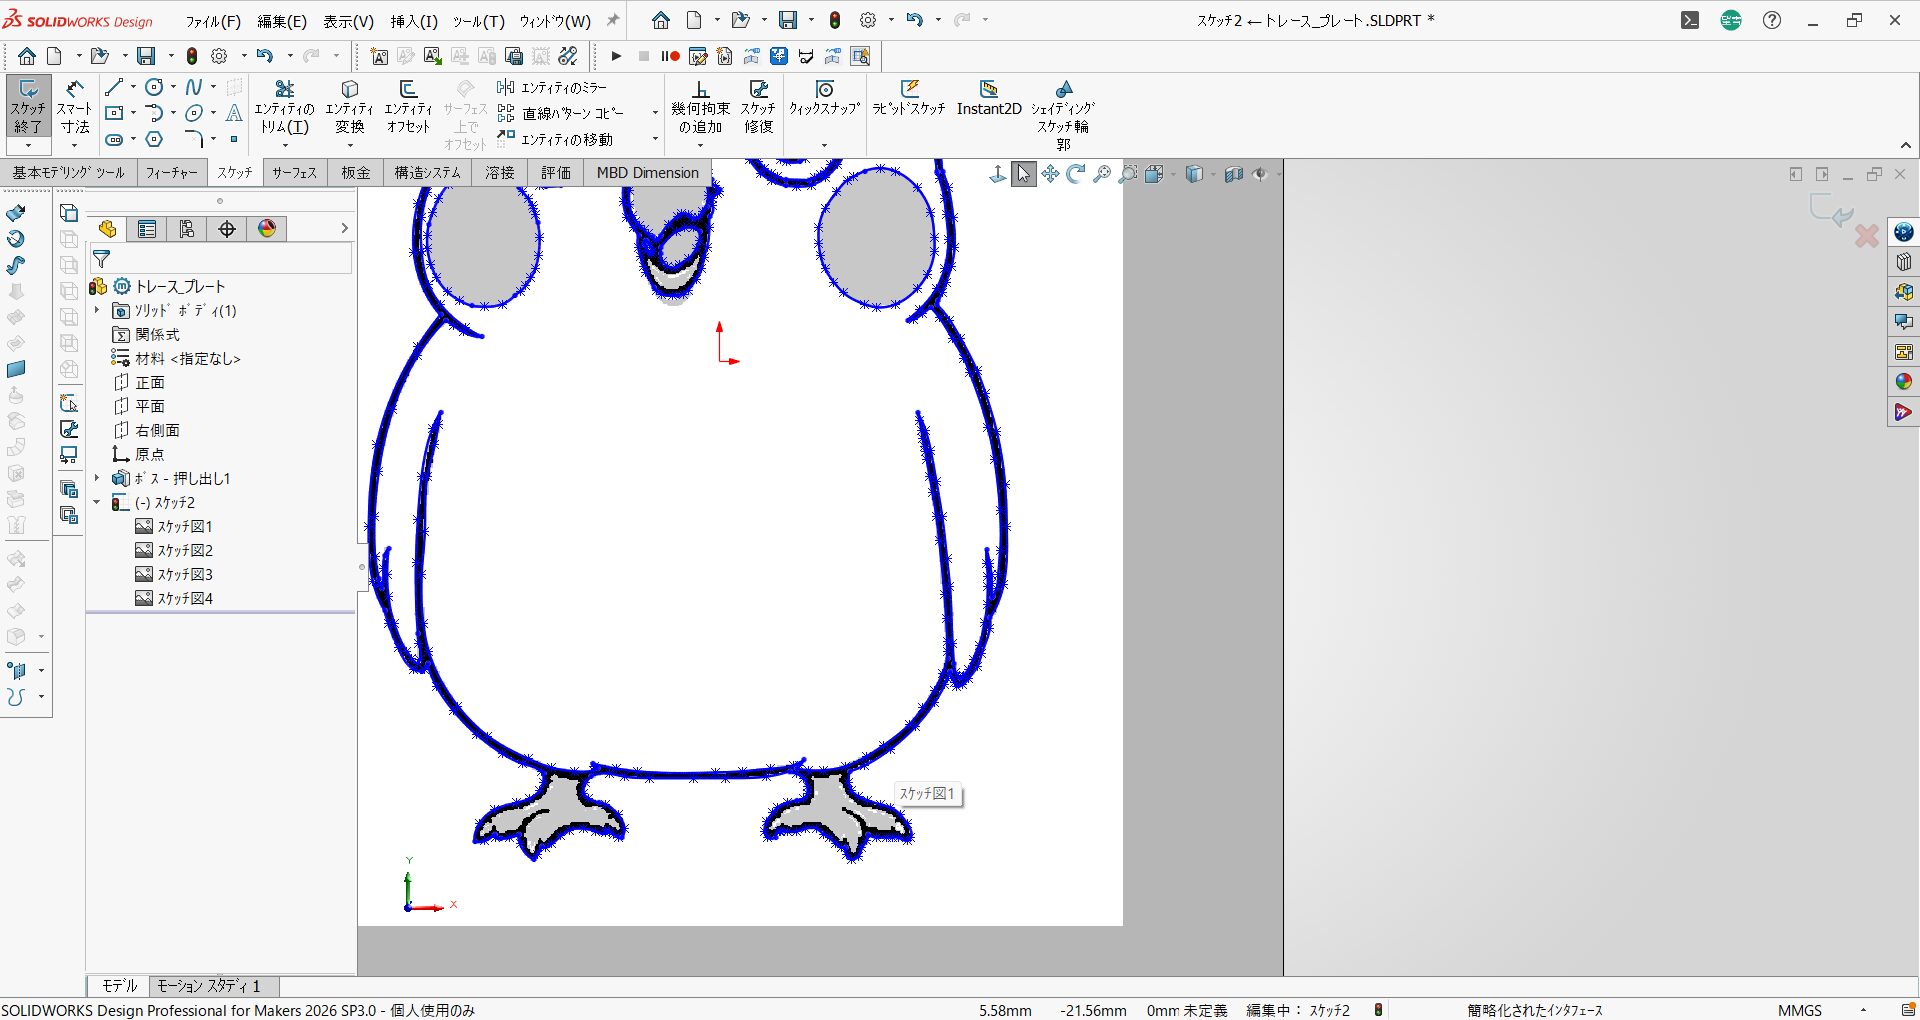Click the command prompt icon in title bar
The height and width of the screenshot is (1020, 1920).
tap(1690, 20)
